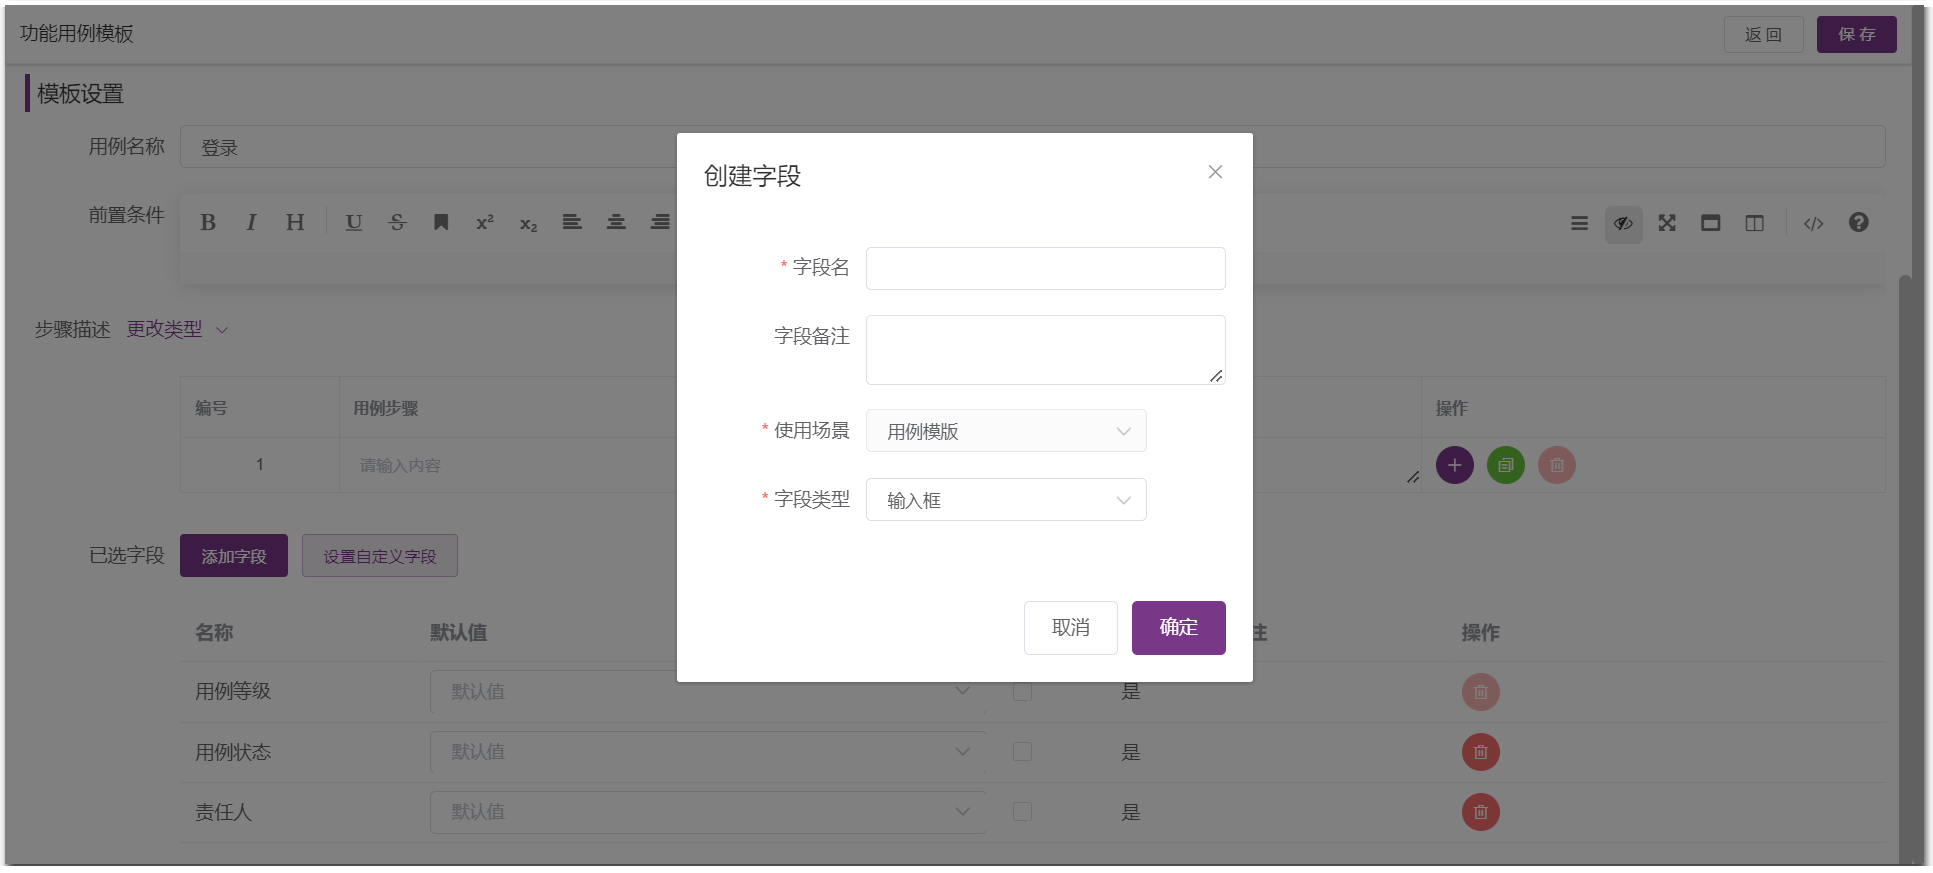Open the 字段类型 dropdown

click(x=1006, y=500)
